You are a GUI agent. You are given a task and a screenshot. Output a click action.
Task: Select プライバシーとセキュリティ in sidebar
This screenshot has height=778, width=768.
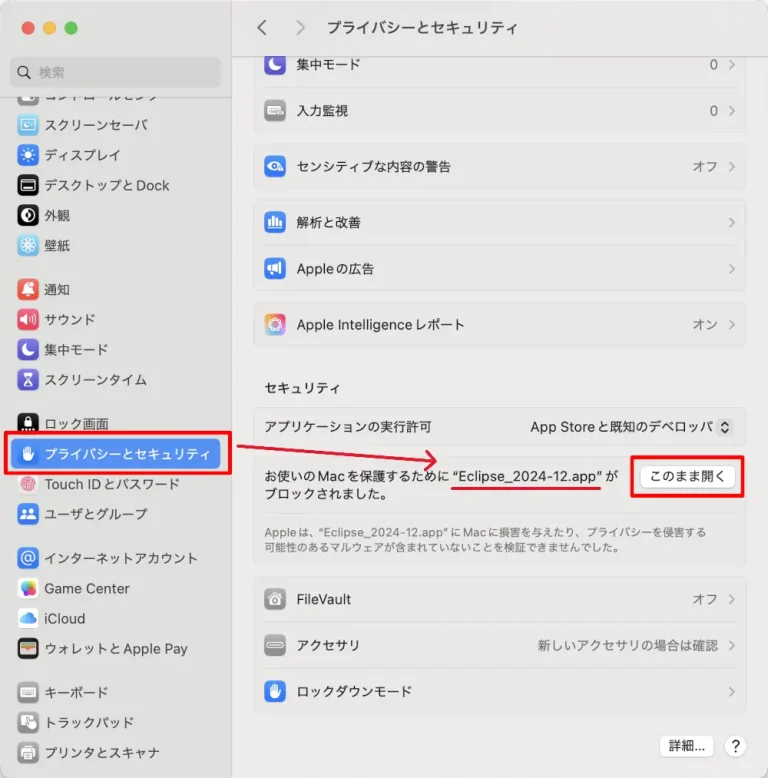116,454
